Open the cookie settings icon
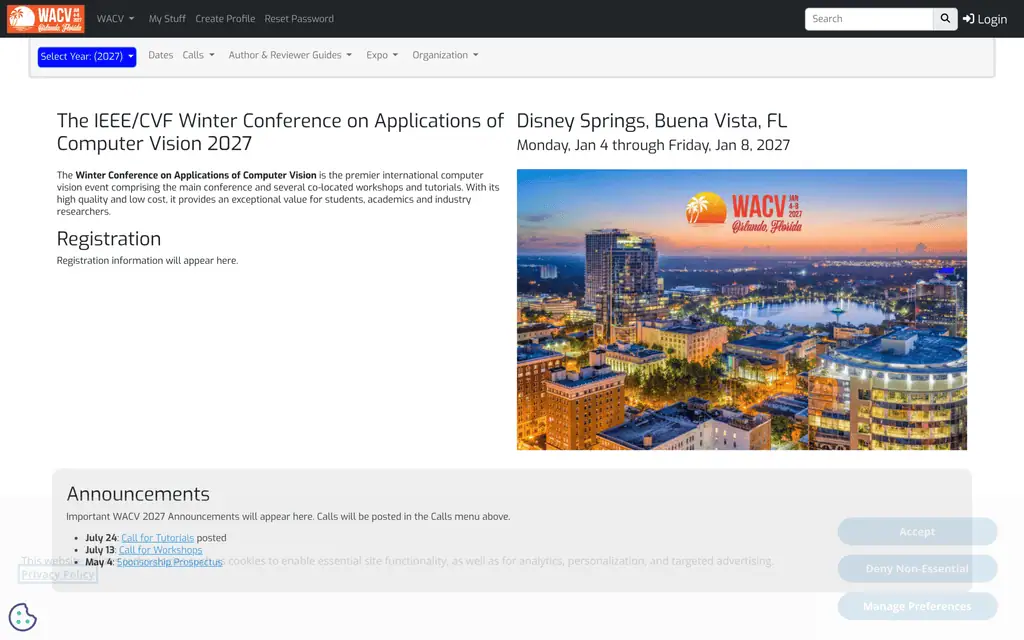Screen dimensions: 1024x640 point(22,617)
